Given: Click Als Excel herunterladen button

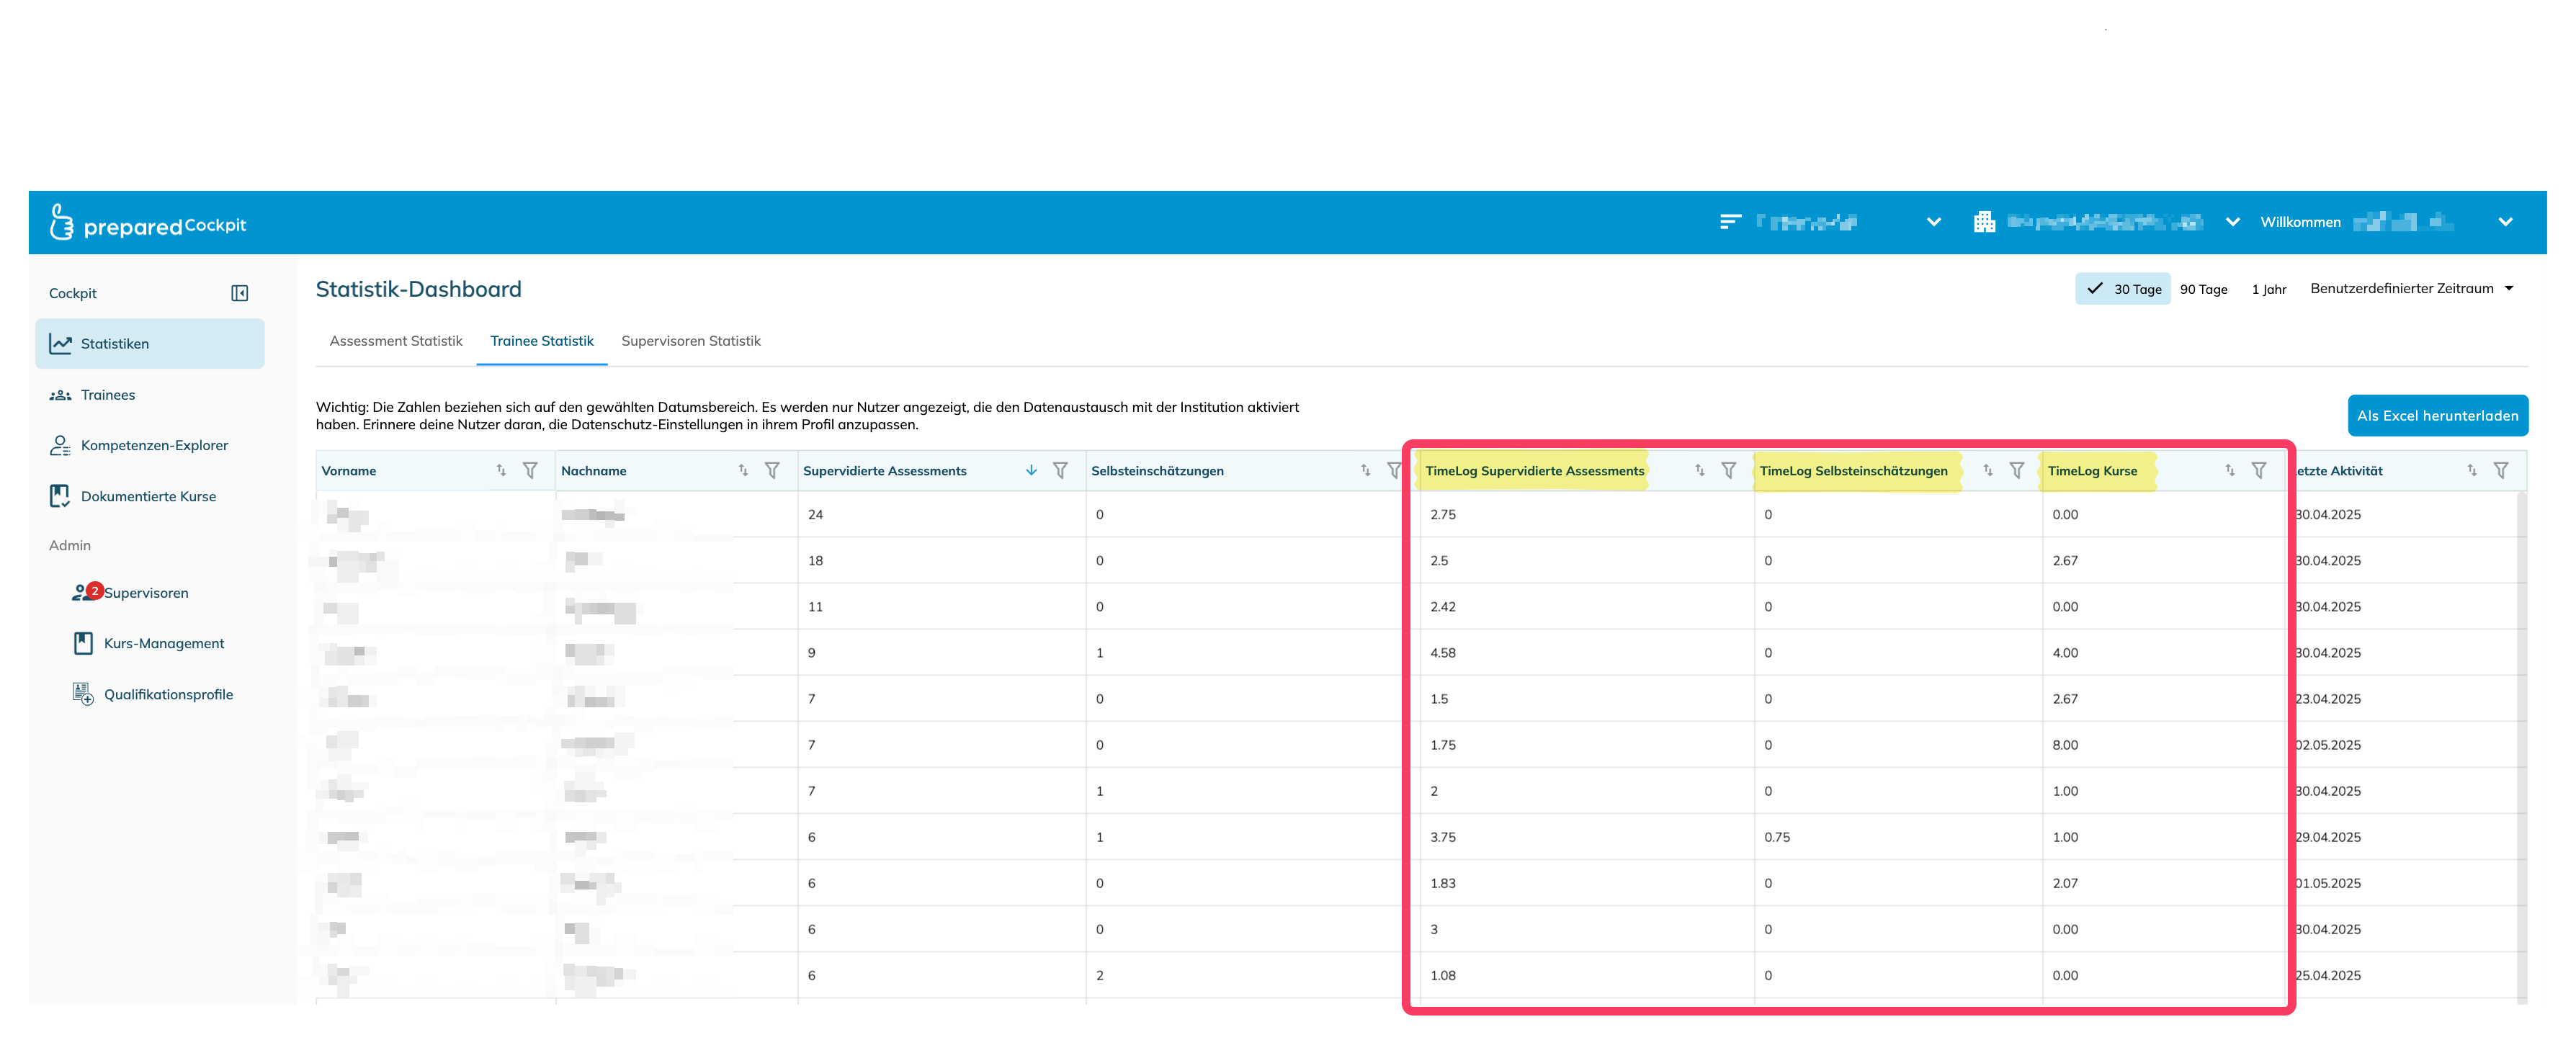Looking at the screenshot, I should [x=2437, y=416].
